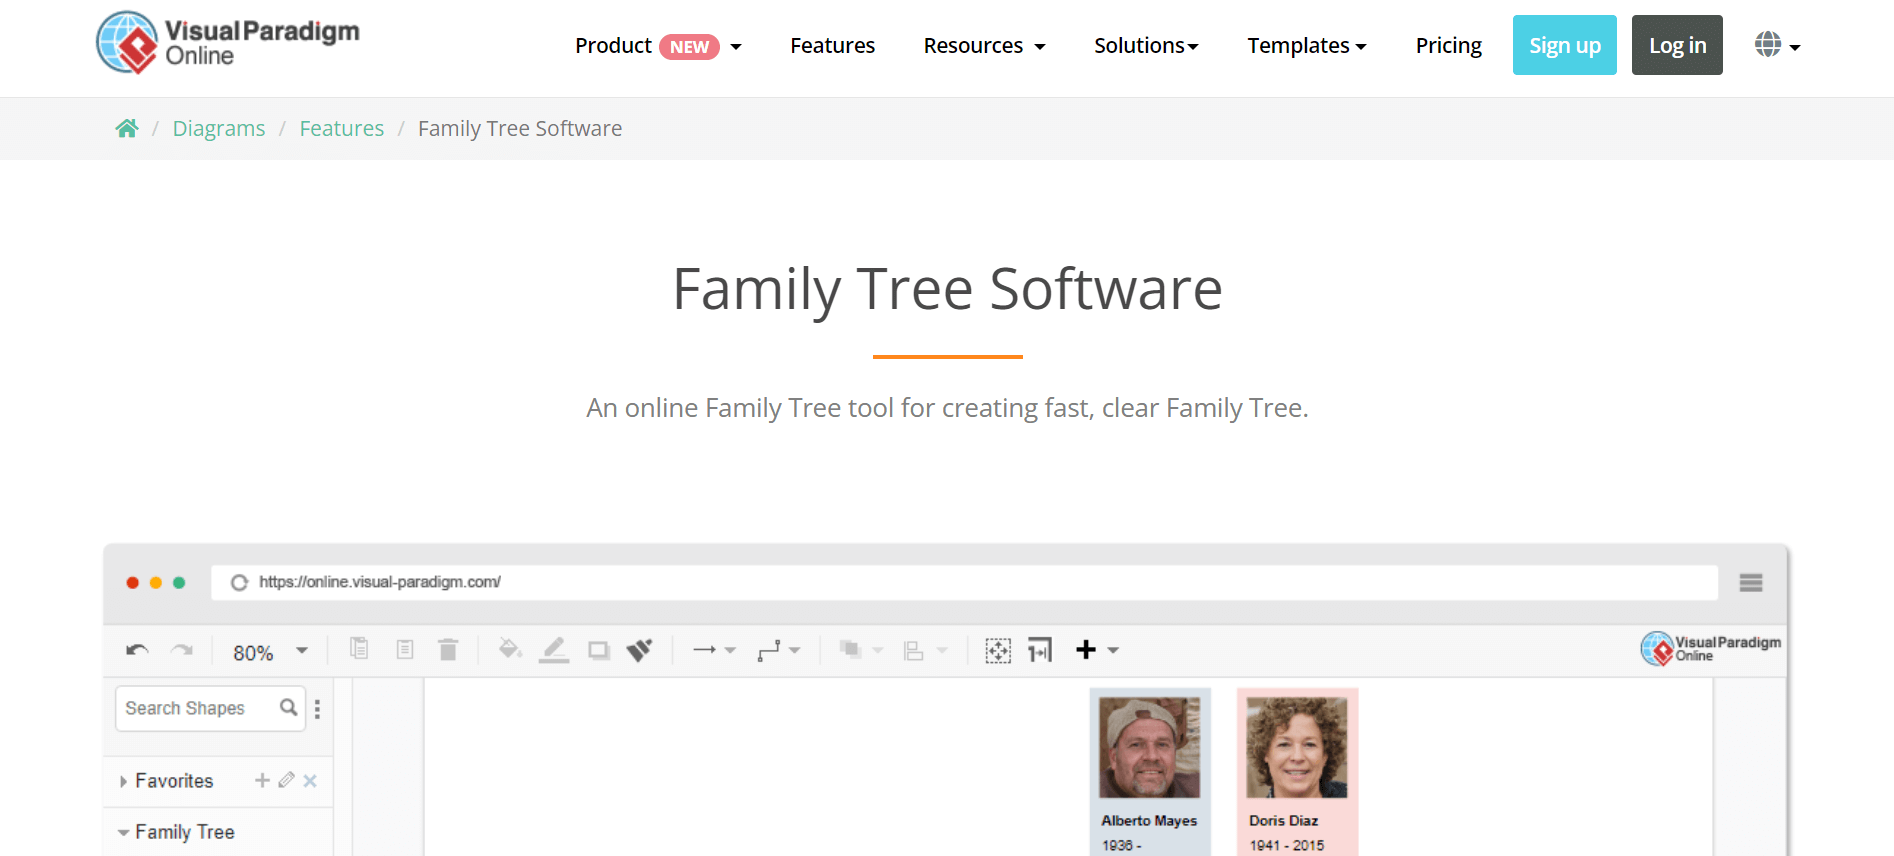Add a new item to Favorites with plus
Screen dimensions: 1894x856
262,780
